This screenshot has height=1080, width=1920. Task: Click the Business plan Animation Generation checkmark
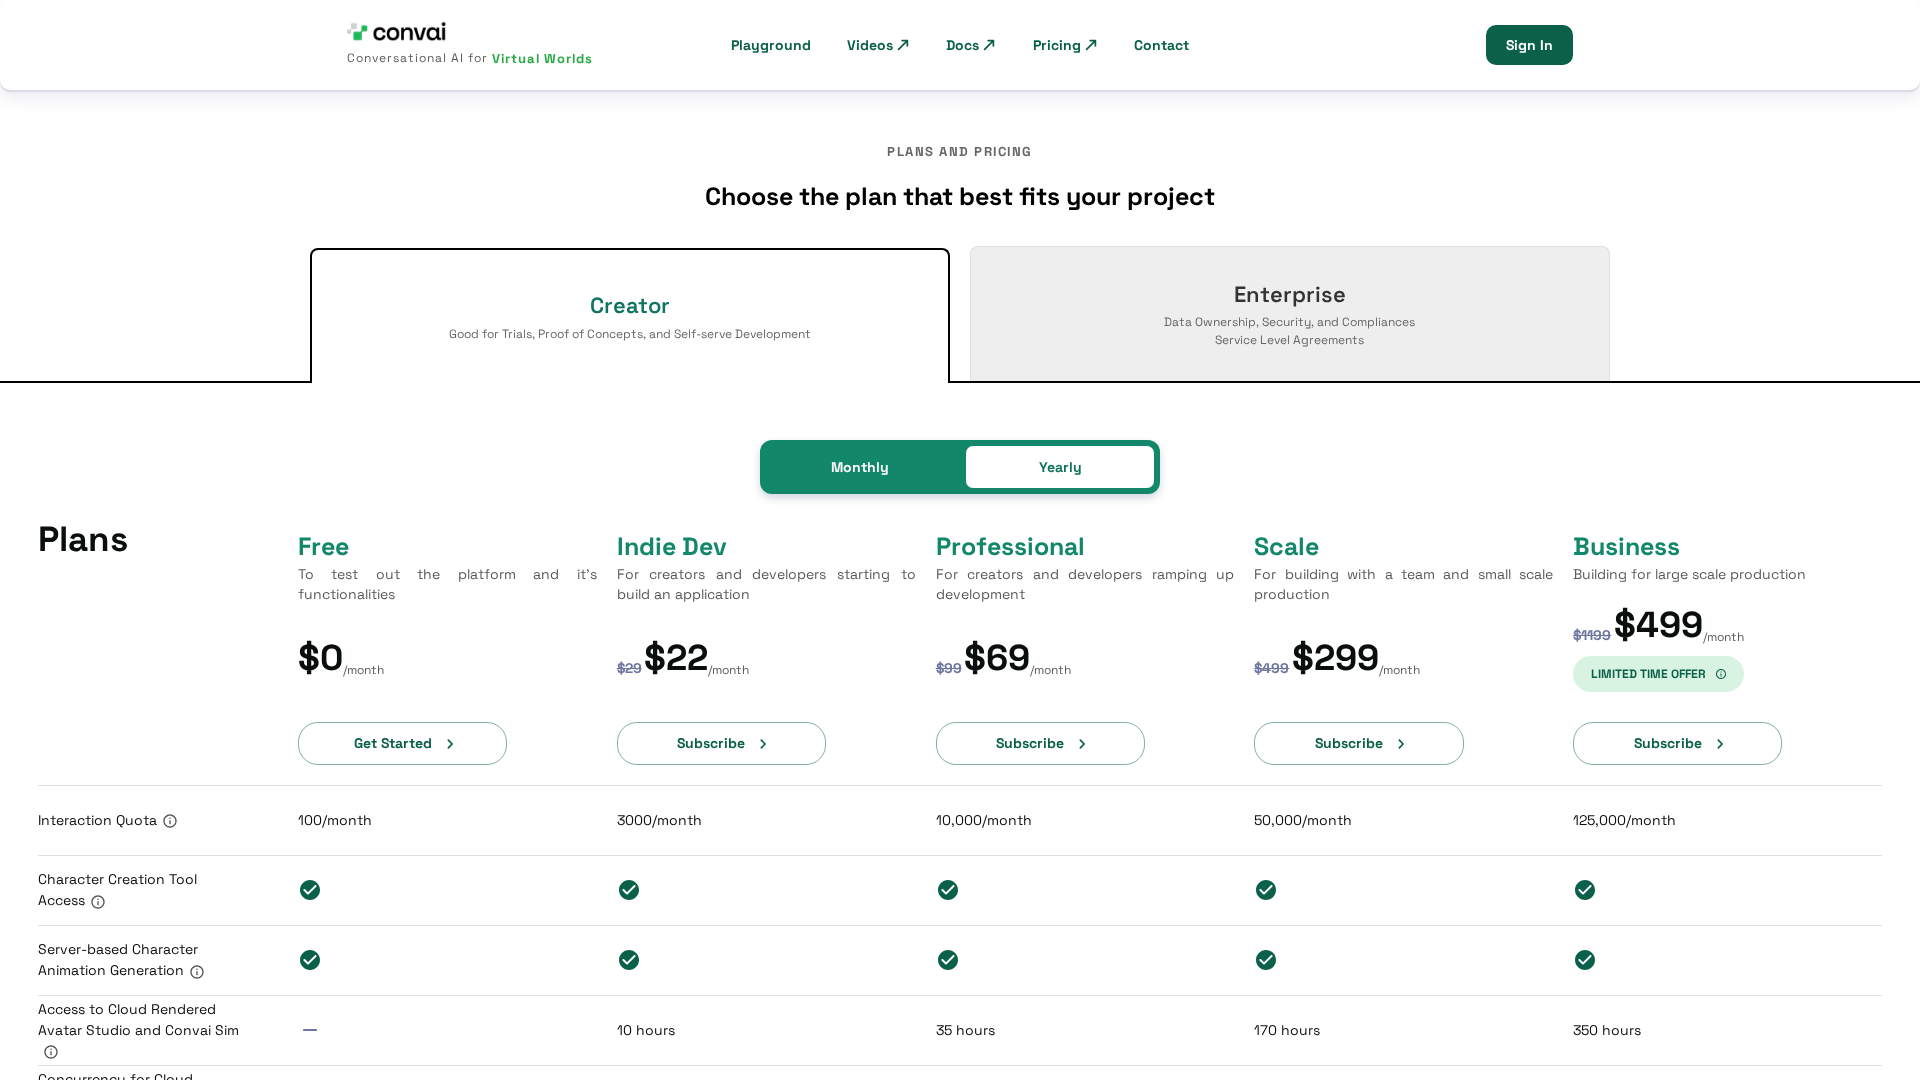[x=1585, y=960]
